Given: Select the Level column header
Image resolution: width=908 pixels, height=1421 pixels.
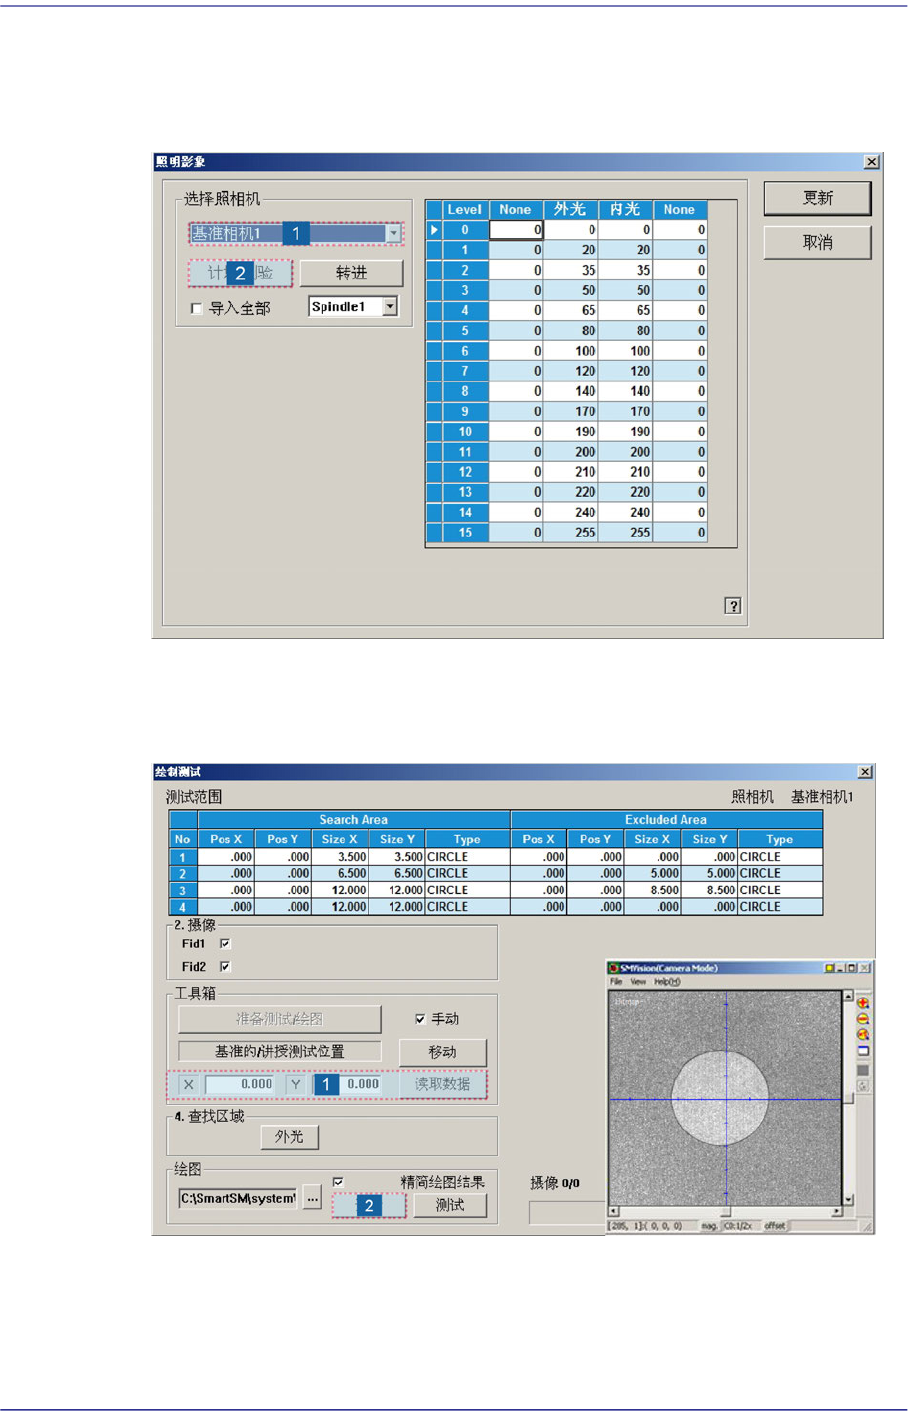Looking at the screenshot, I should coord(465,210).
